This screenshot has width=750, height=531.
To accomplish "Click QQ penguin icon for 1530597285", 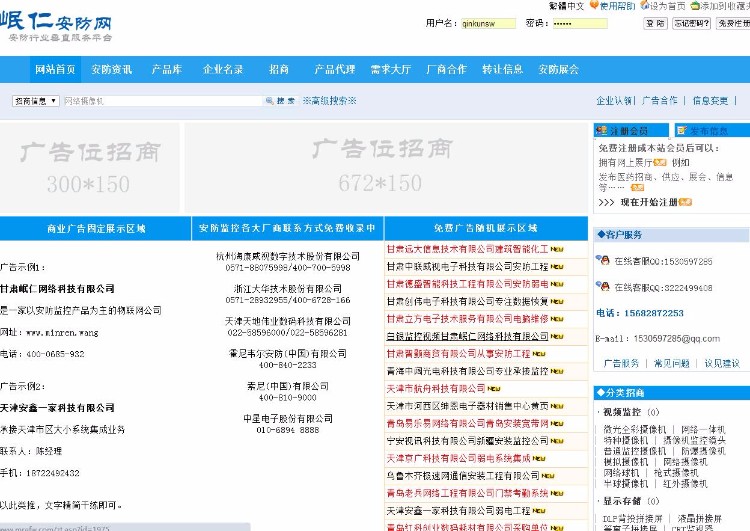I will coord(603,261).
